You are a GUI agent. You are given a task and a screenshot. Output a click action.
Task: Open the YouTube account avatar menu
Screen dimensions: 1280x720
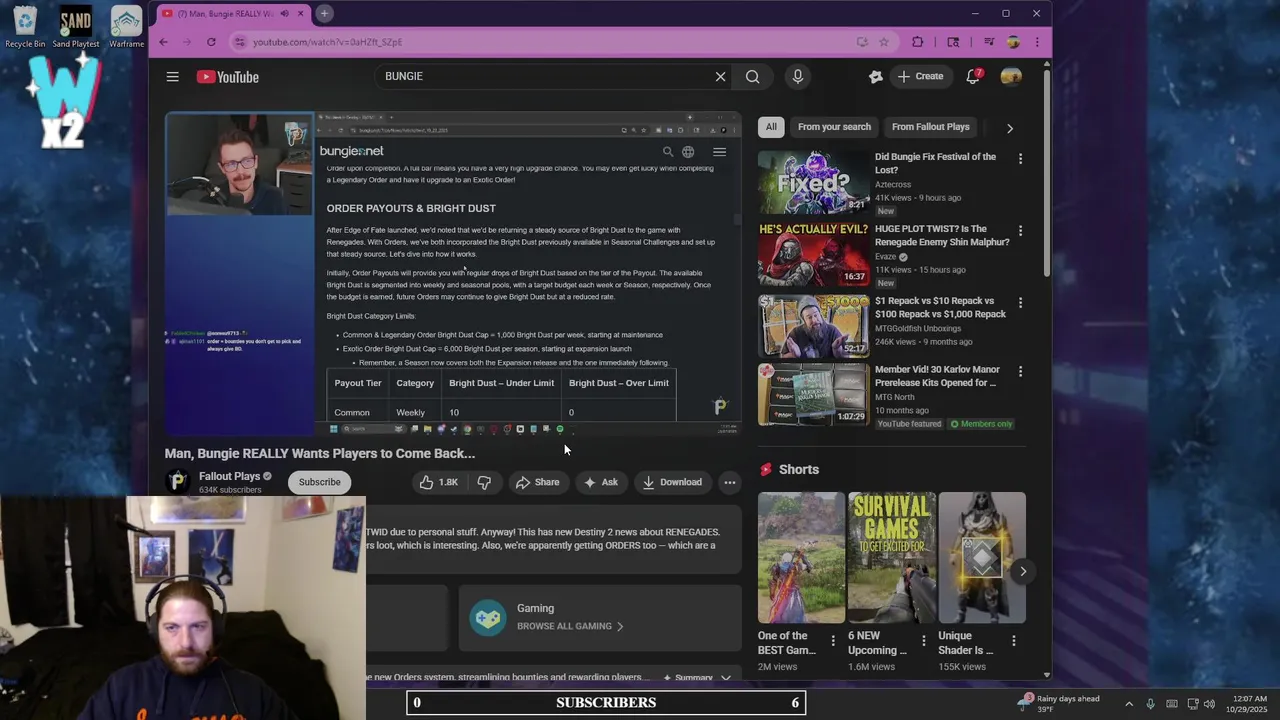click(1011, 77)
